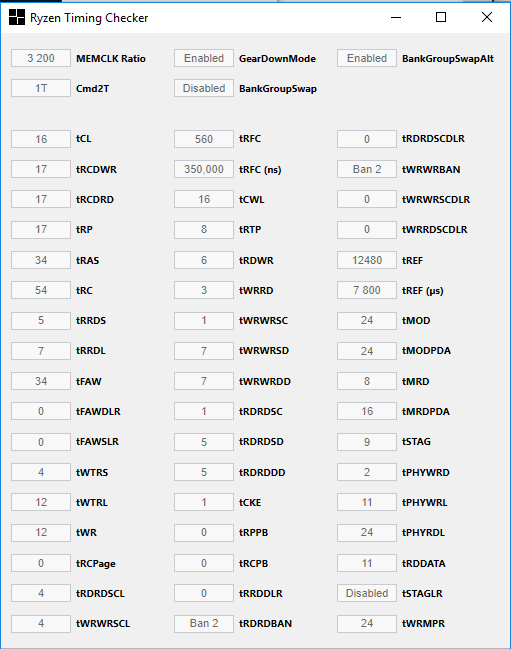The width and height of the screenshot is (511, 649).
Task: Click the Ryzen Timing Checker app icon
Action: [x=17, y=17]
